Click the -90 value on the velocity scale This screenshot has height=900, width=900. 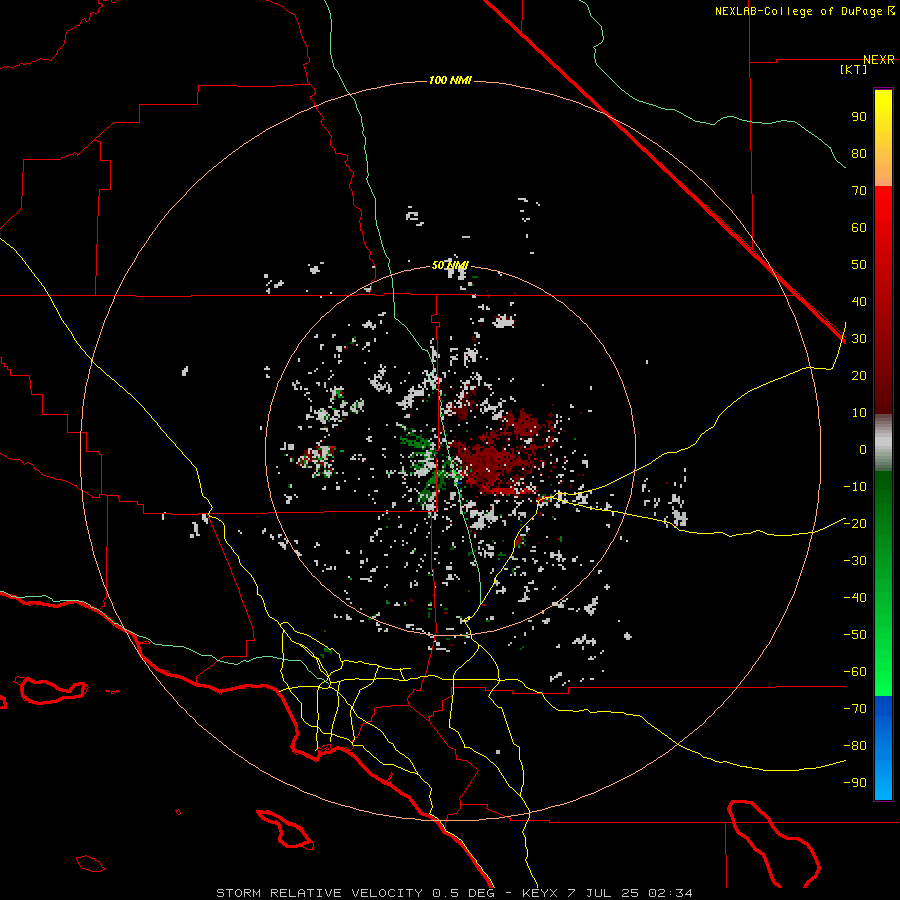855,783
